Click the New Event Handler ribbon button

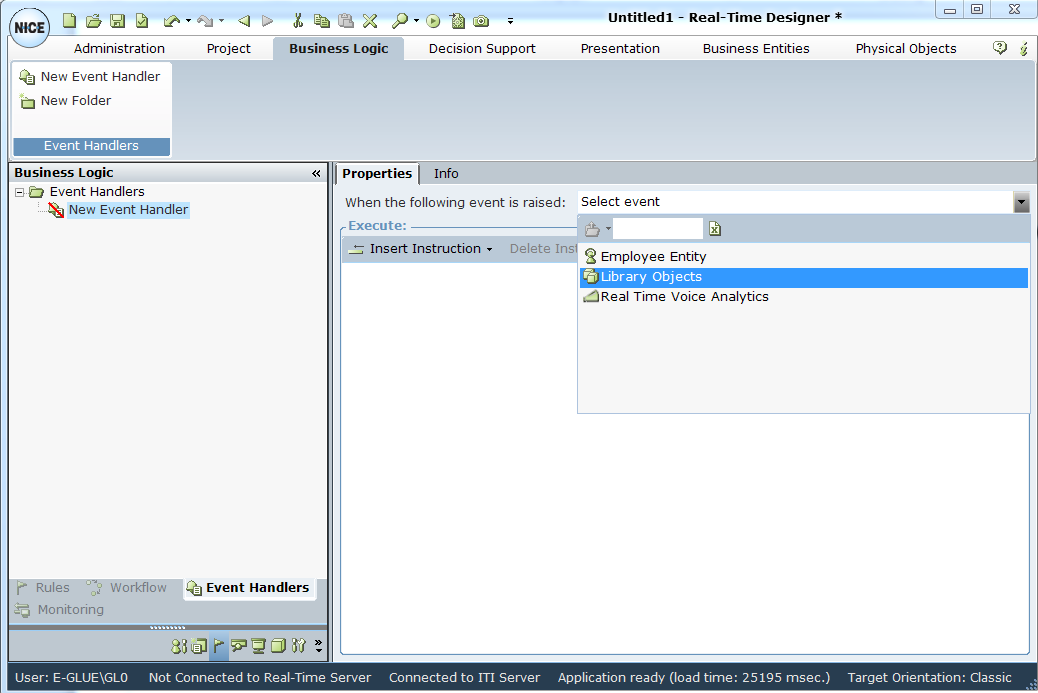(90, 77)
